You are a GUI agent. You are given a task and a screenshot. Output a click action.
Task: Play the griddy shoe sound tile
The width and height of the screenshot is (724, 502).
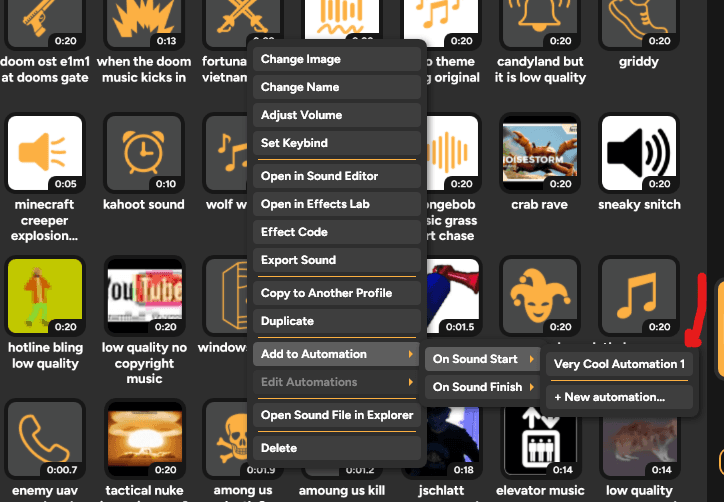coord(639,23)
